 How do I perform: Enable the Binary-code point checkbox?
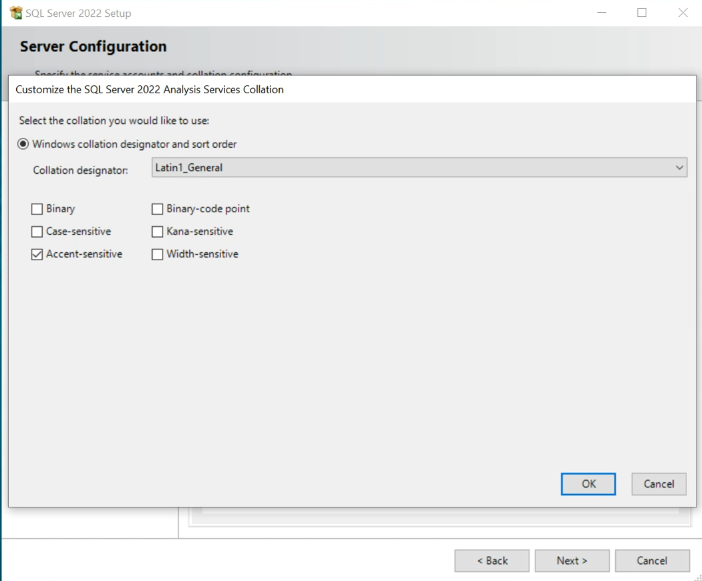click(x=157, y=209)
